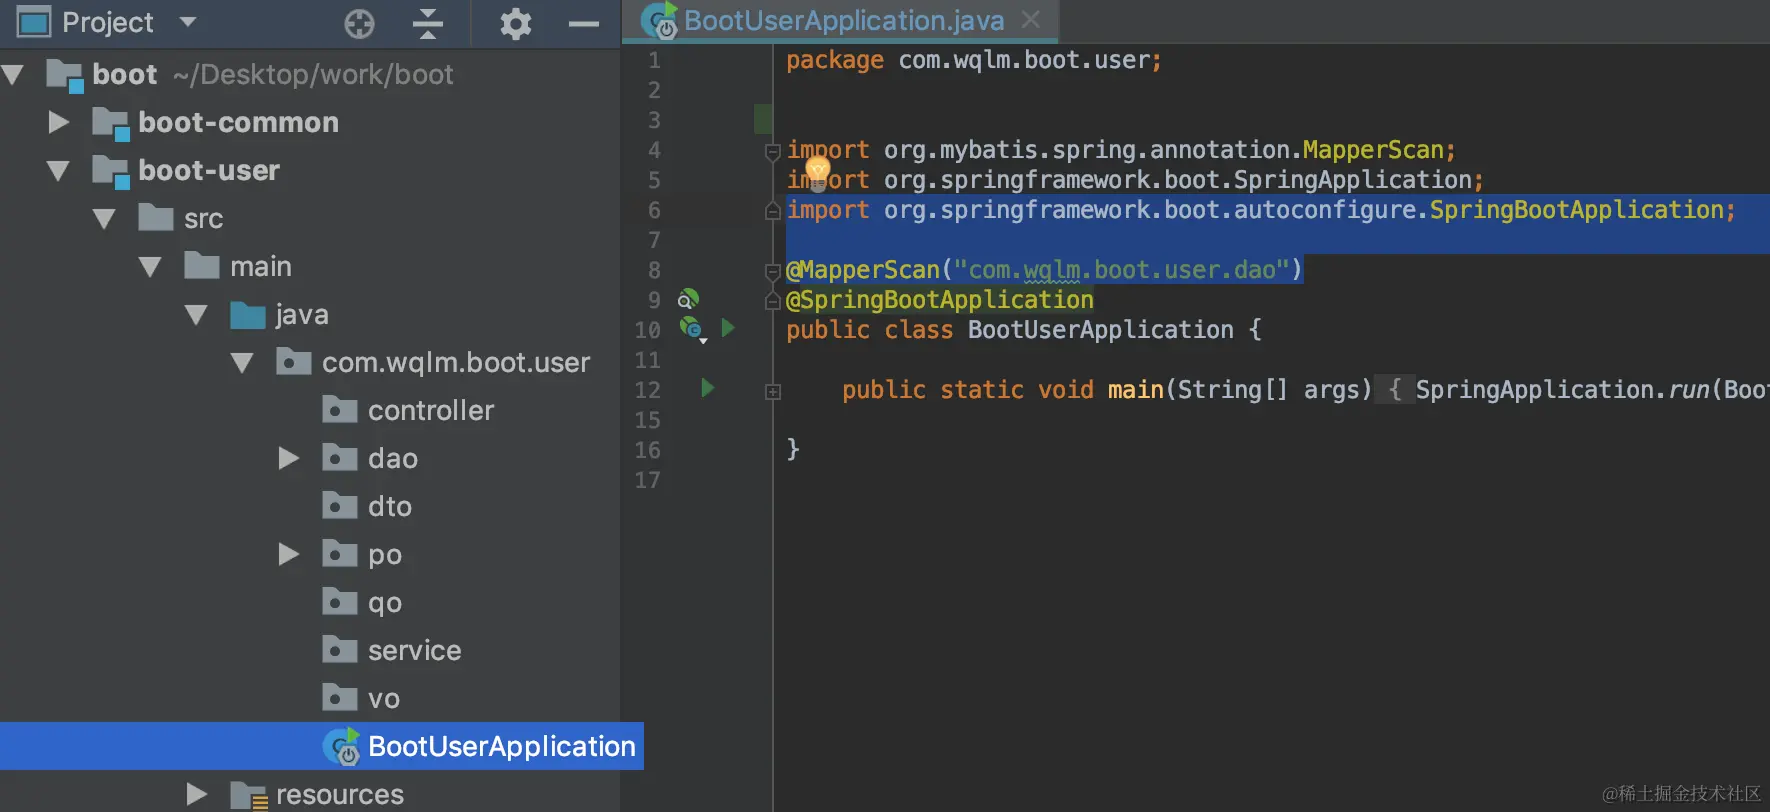This screenshot has height=812, width=1770.
Task: Select the dao package folder
Action: [x=370, y=458]
